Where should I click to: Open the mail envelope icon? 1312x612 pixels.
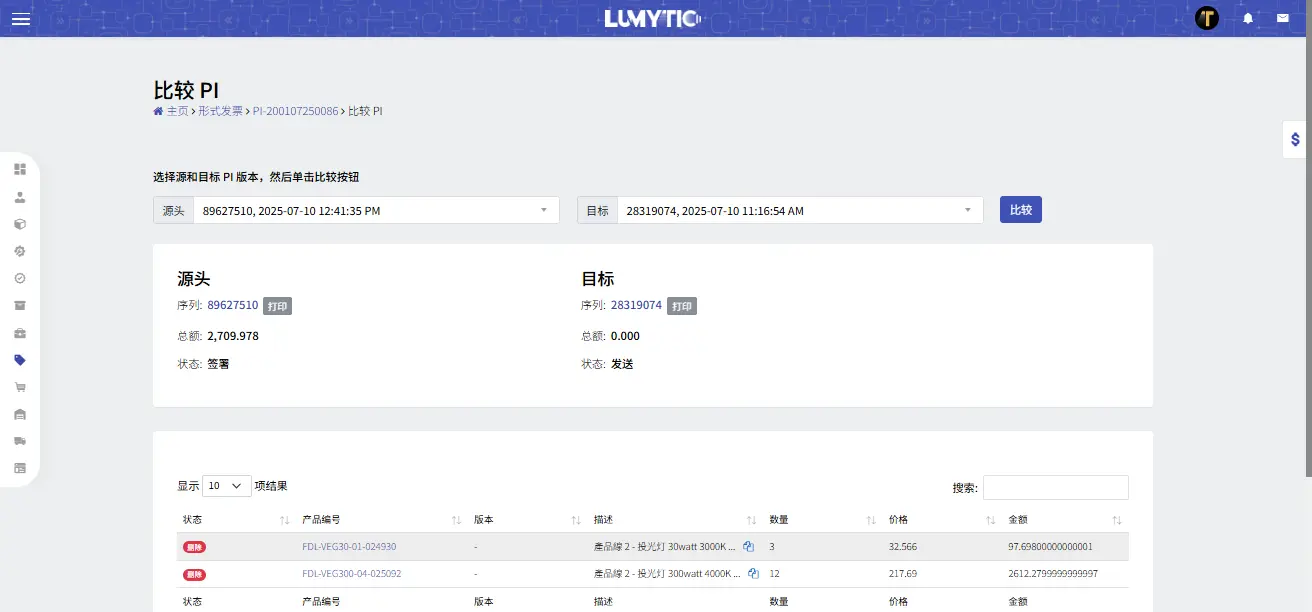(x=1282, y=18)
